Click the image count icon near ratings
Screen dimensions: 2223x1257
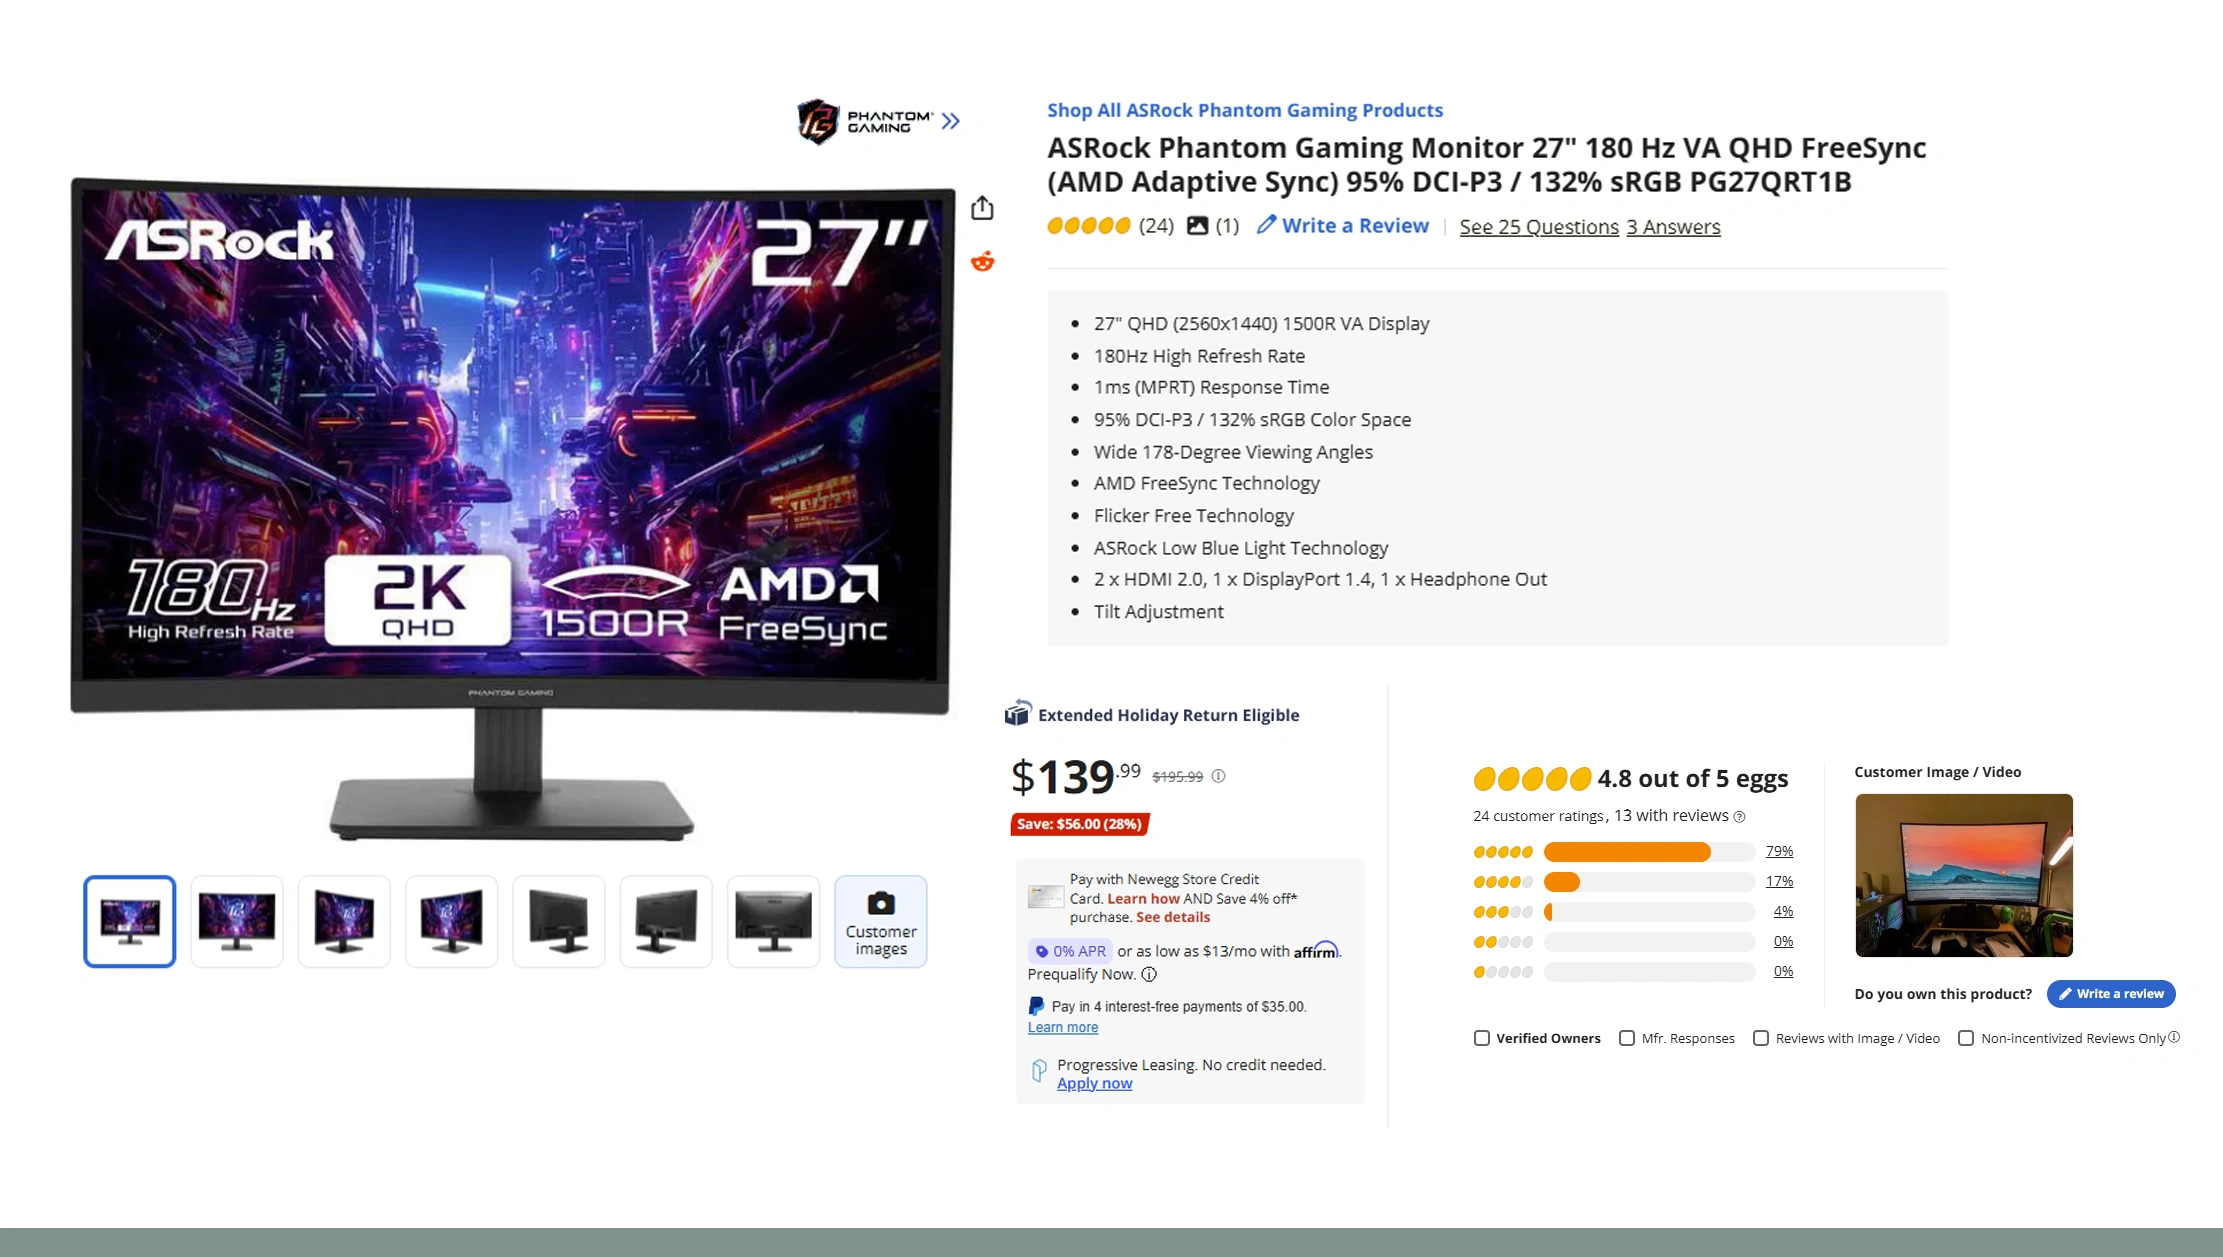pyautogui.click(x=1197, y=225)
